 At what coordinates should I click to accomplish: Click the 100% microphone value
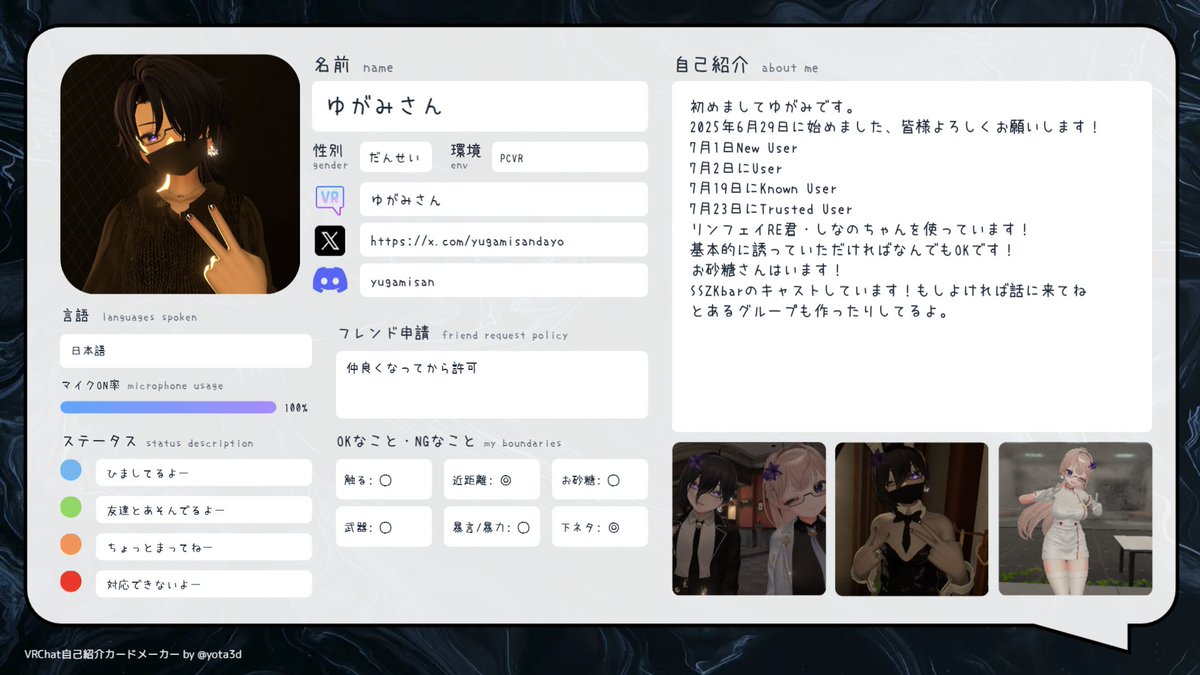tap(296, 408)
